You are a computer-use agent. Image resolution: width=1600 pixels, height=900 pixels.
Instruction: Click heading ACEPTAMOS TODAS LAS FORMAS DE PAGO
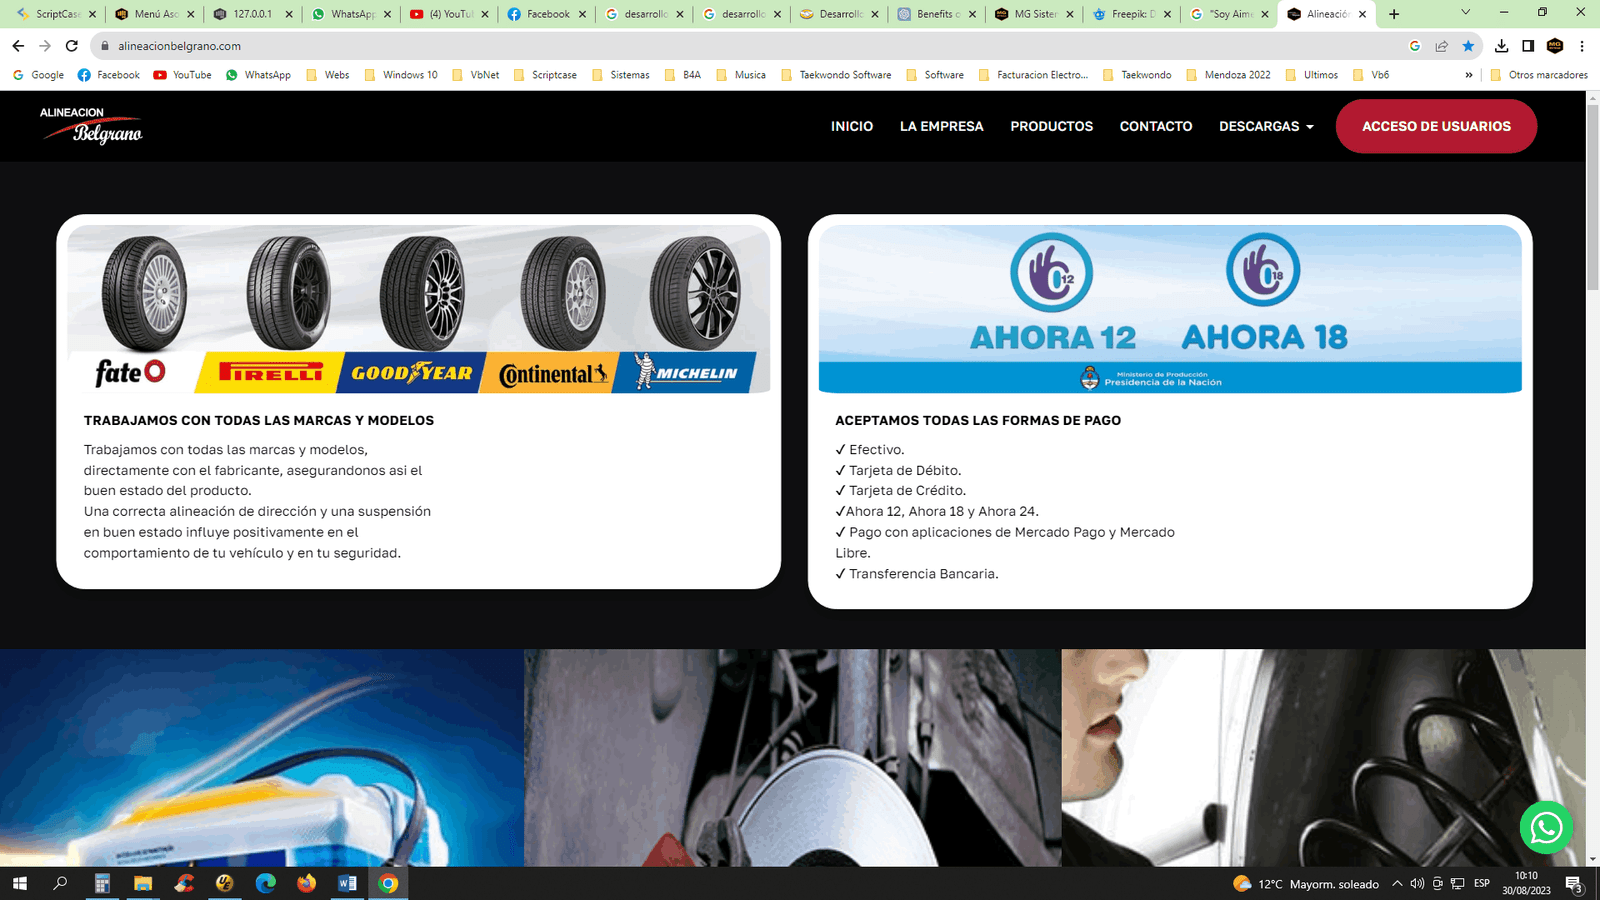pyautogui.click(x=978, y=421)
